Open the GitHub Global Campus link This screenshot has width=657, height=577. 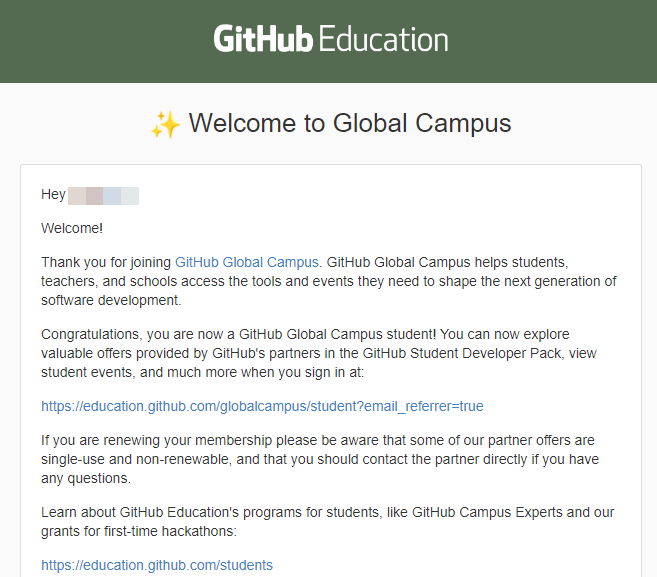247,262
